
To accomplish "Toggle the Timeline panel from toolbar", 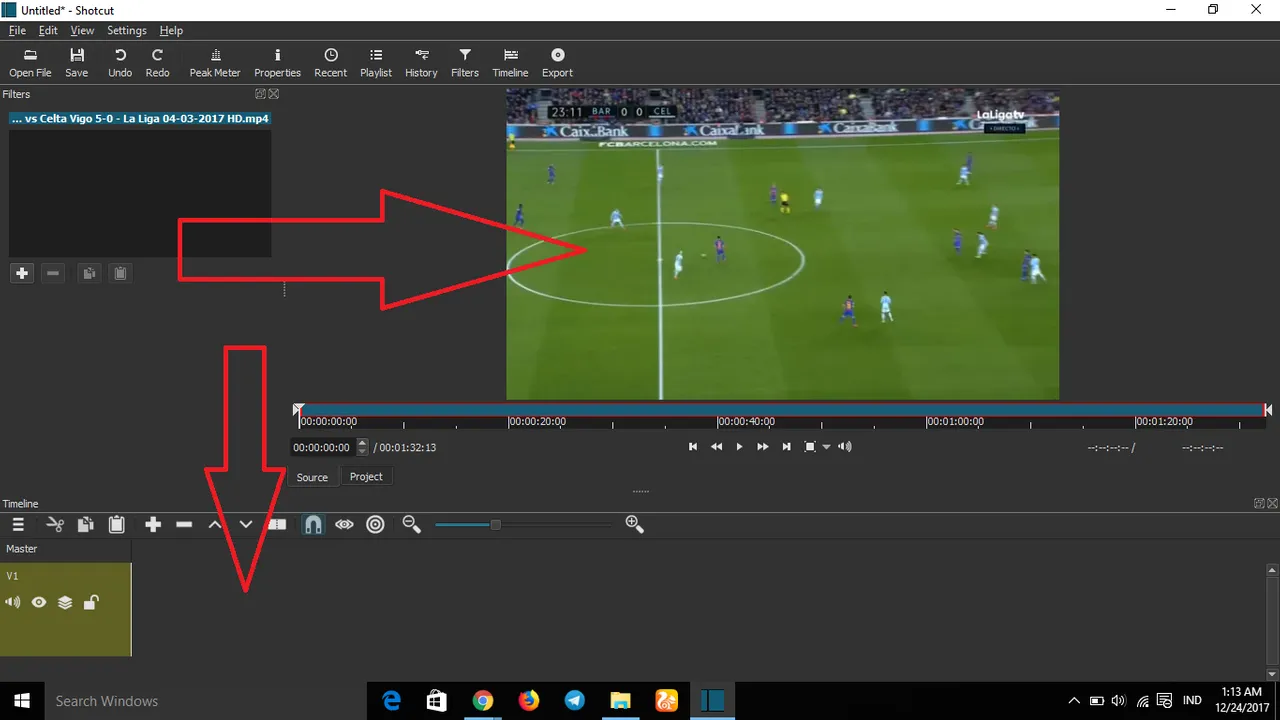I will tap(510, 63).
